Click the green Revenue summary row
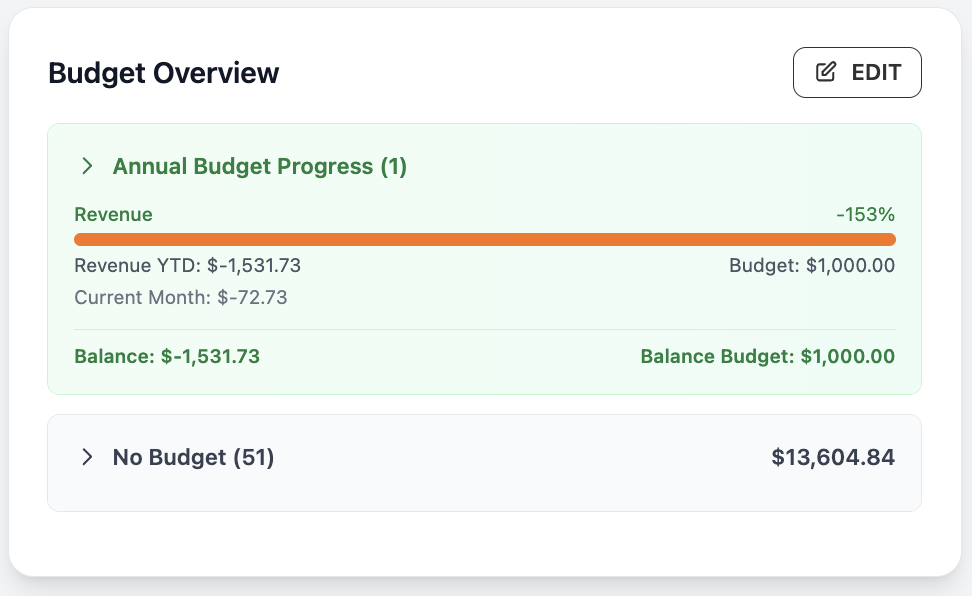This screenshot has height=596, width=972. pos(485,214)
